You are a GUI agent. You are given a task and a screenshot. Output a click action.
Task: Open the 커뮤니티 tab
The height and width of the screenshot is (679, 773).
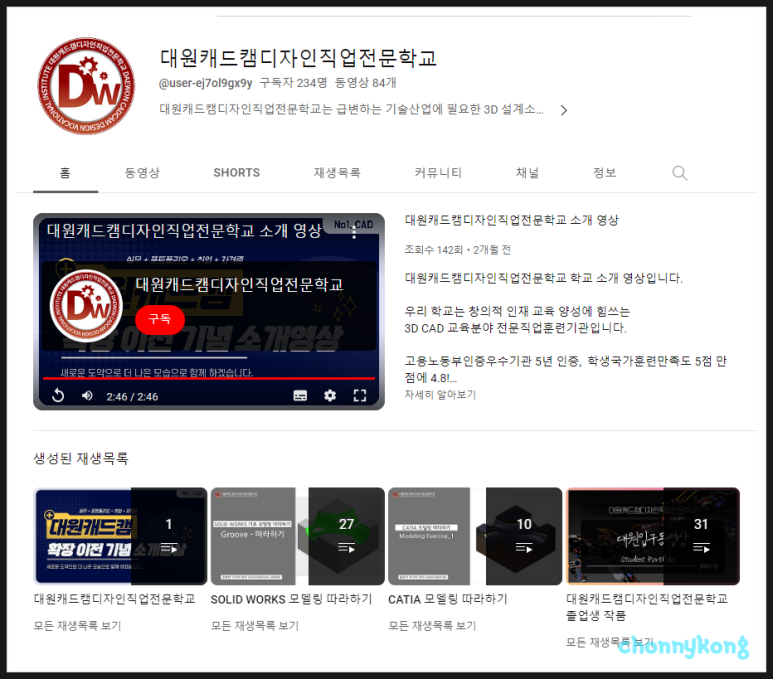click(x=438, y=173)
